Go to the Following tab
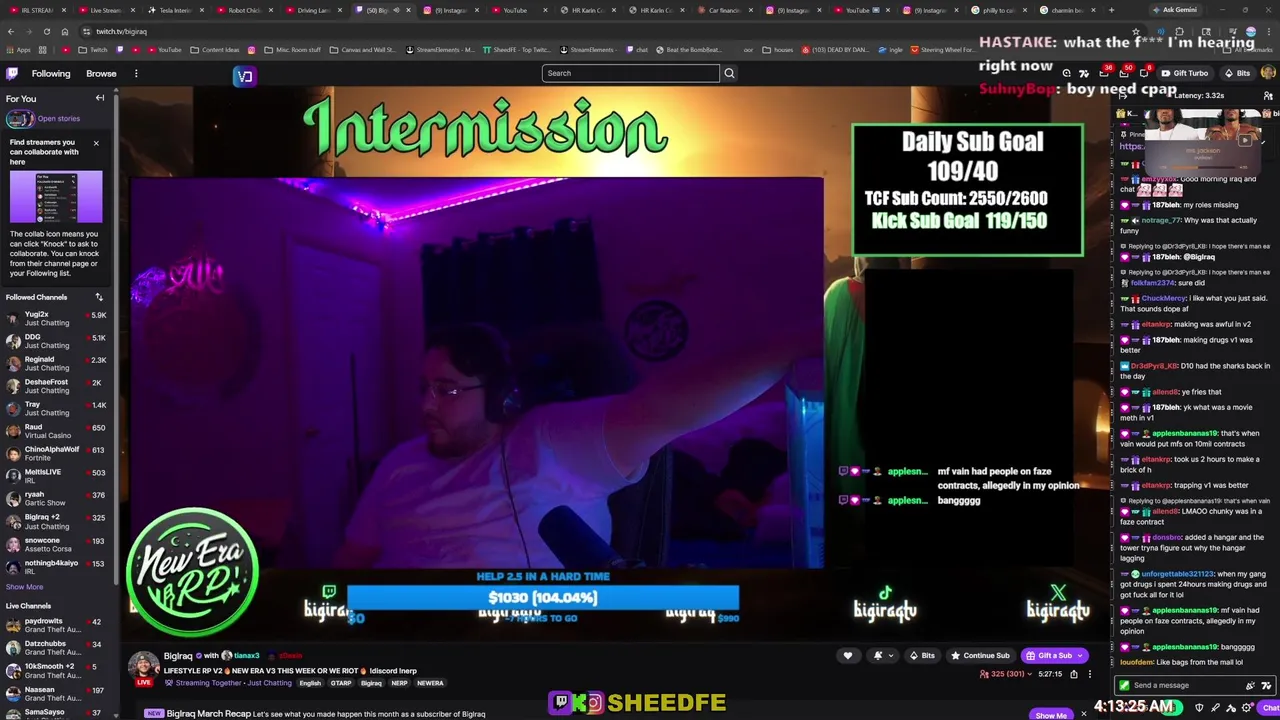The width and height of the screenshot is (1280, 720). (51, 73)
